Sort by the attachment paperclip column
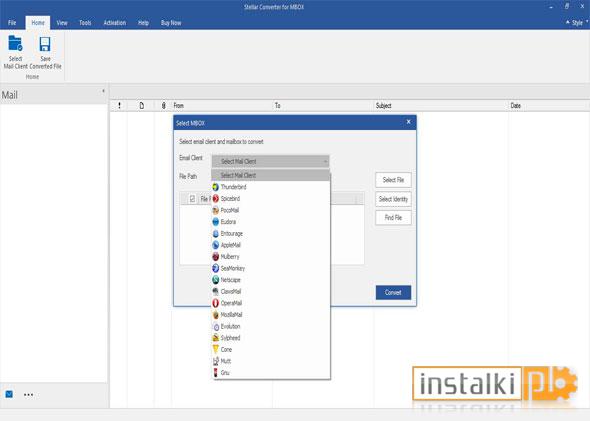Viewport: 590px width, 421px height. [x=163, y=106]
